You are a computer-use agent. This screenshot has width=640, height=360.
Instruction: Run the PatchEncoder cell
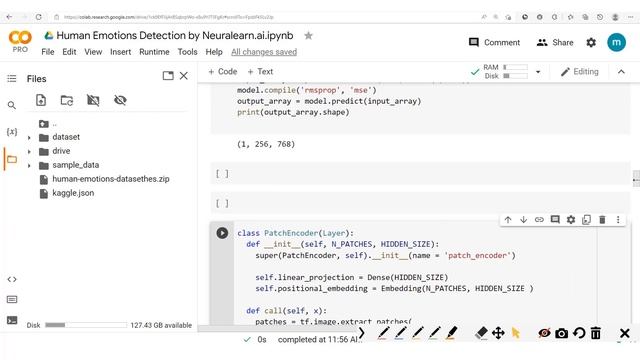tap(222, 233)
